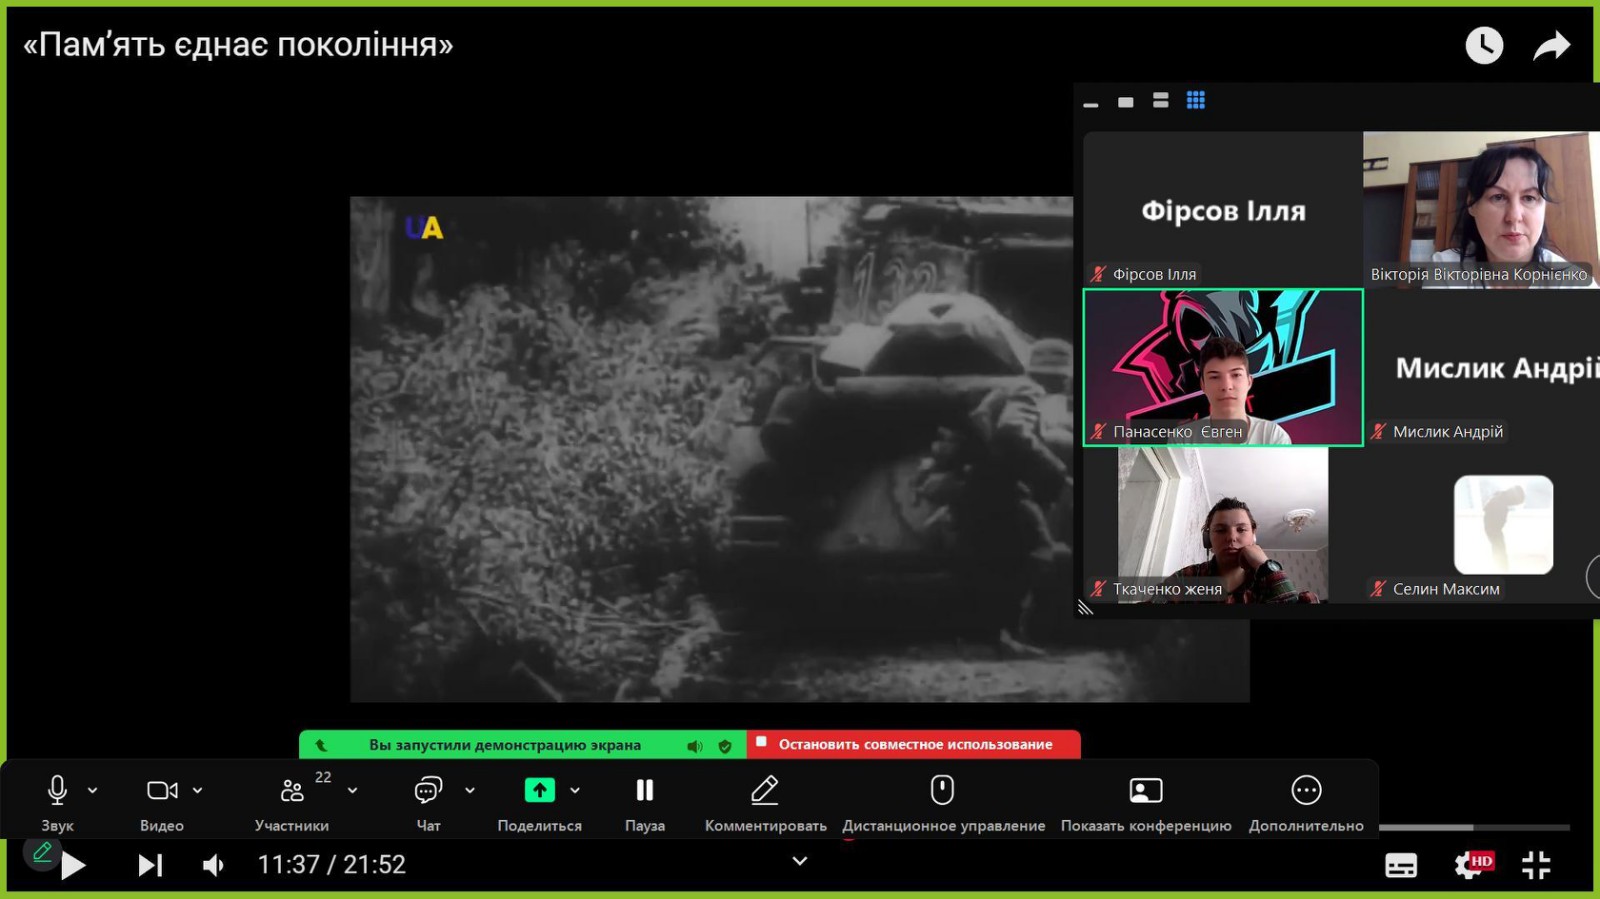The height and width of the screenshot is (899, 1600).
Task: Click the phone icon in green sharing bar
Action: click(x=321, y=745)
